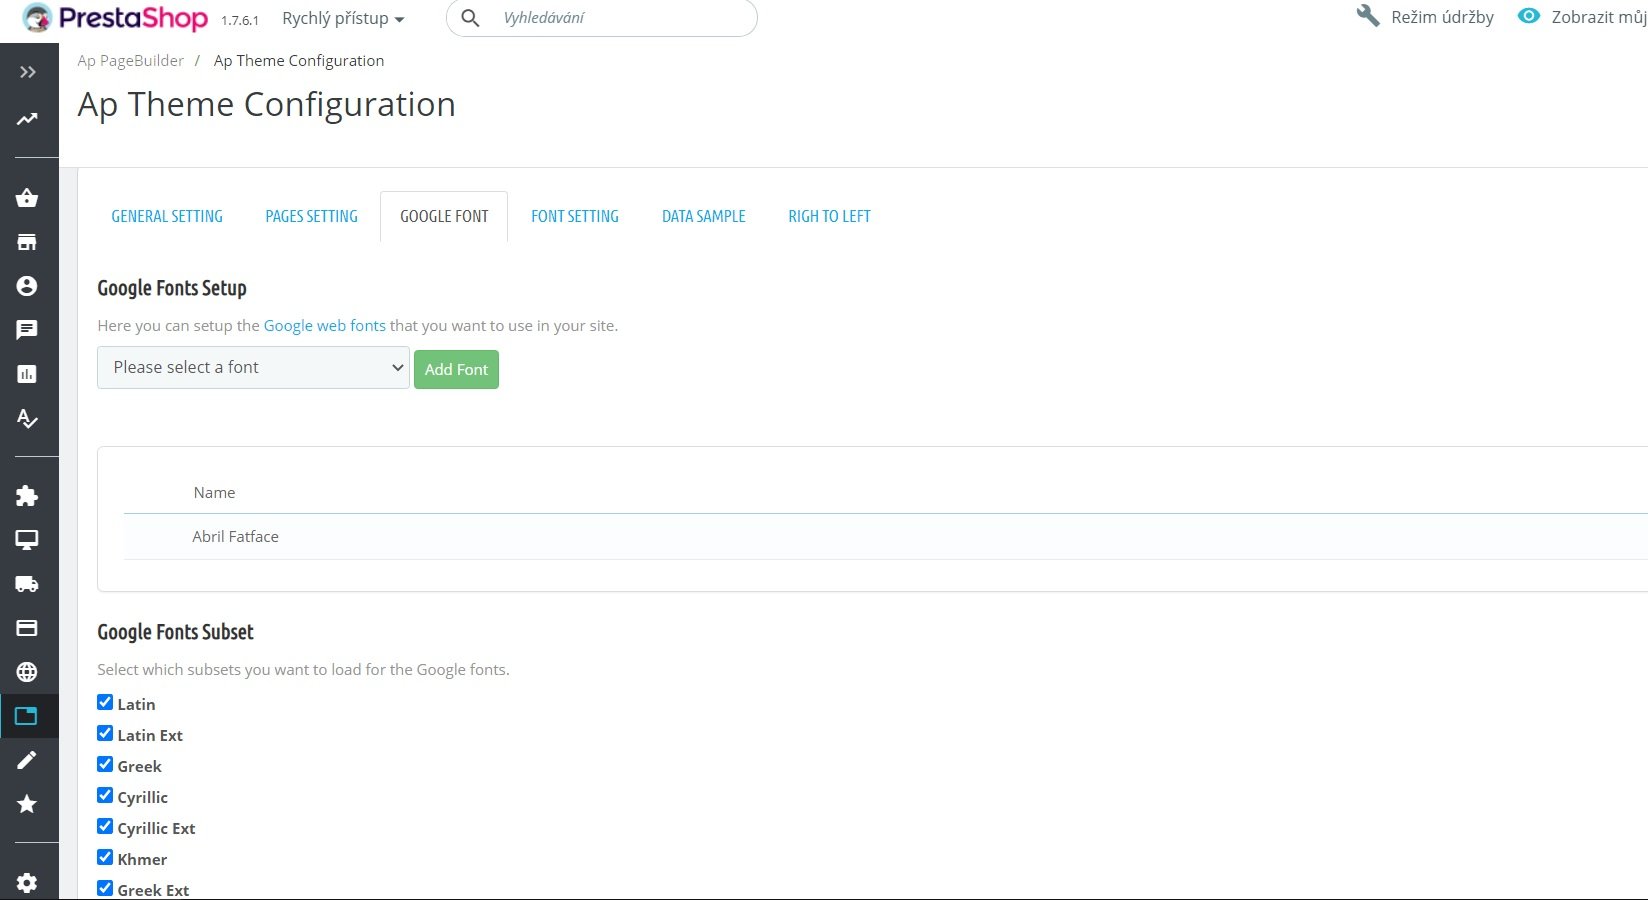Click Ap Theme Configuration breadcrumb
The width and height of the screenshot is (1648, 900).
point(299,60)
